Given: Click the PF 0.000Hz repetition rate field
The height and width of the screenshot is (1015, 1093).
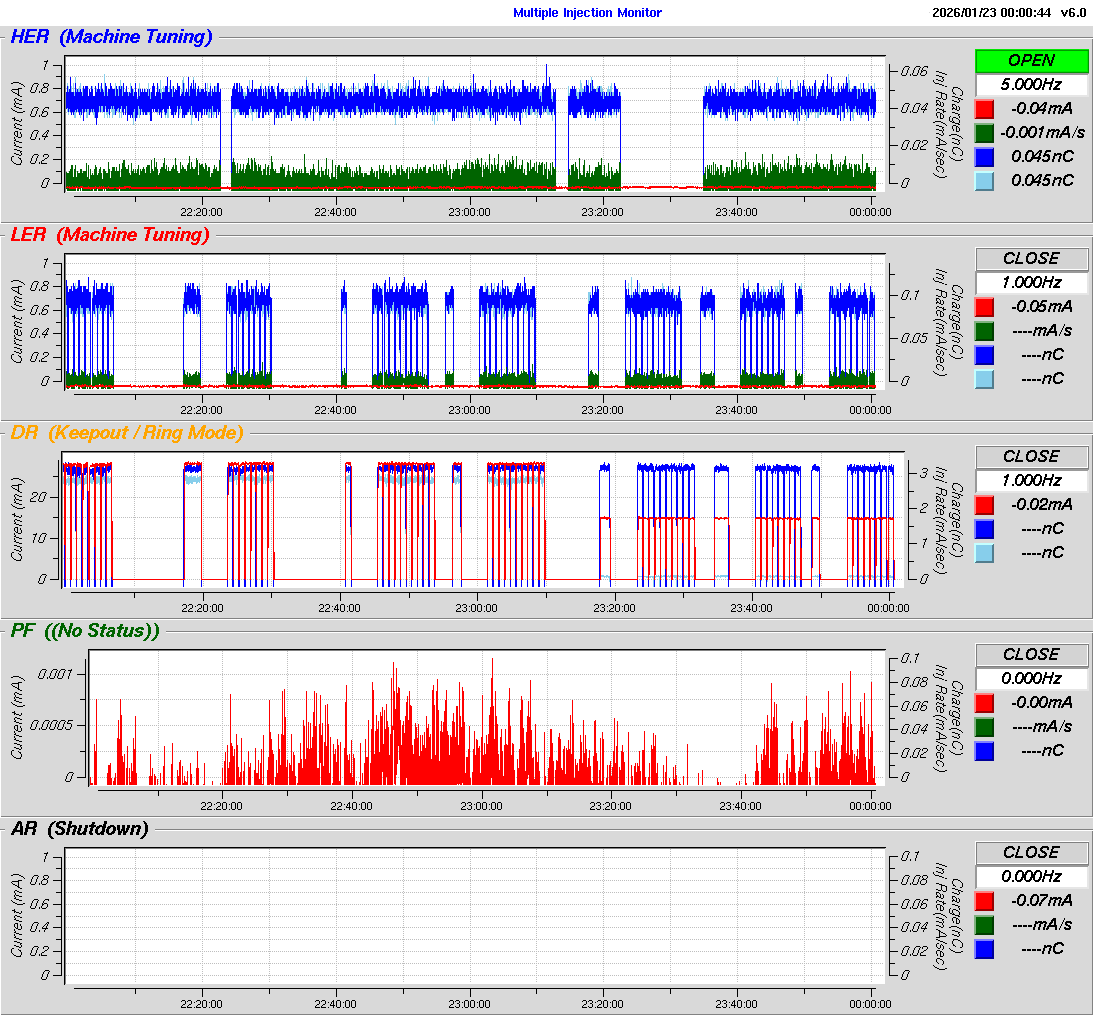Looking at the screenshot, I should point(1031,679).
